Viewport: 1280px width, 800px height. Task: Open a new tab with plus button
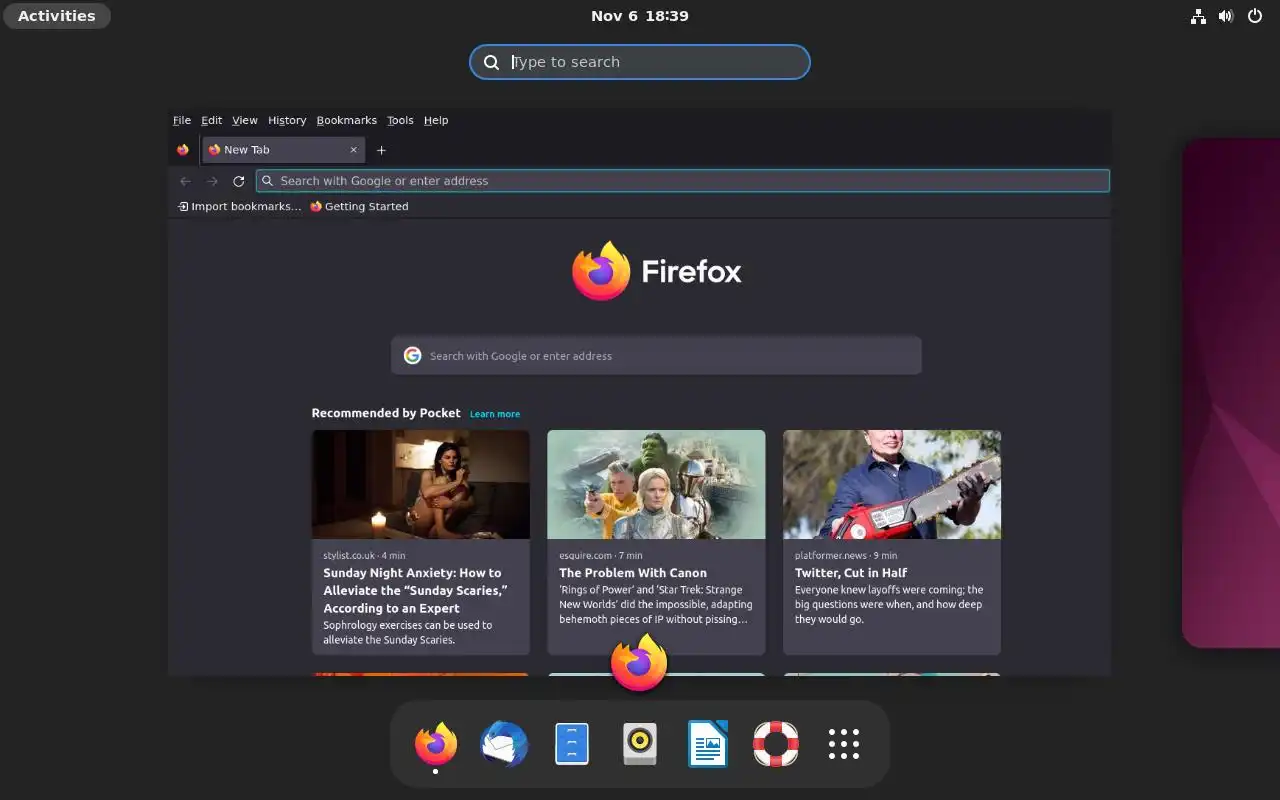click(381, 150)
